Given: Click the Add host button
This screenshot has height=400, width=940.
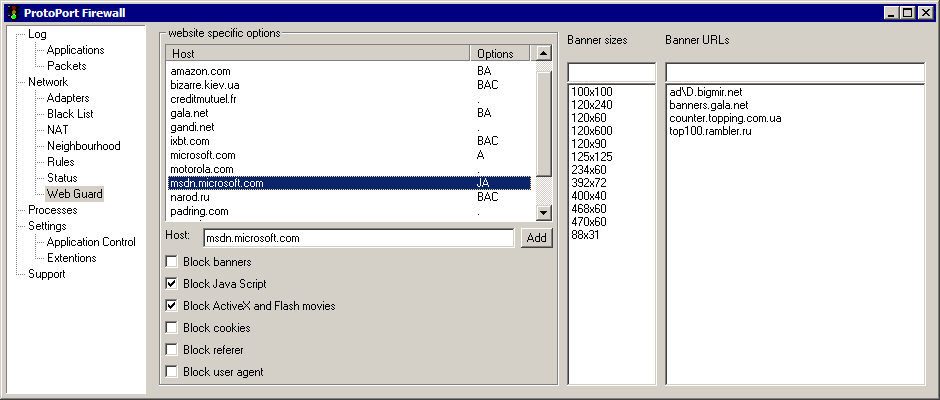Looking at the screenshot, I should pyautogui.click(x=537, y=238).
